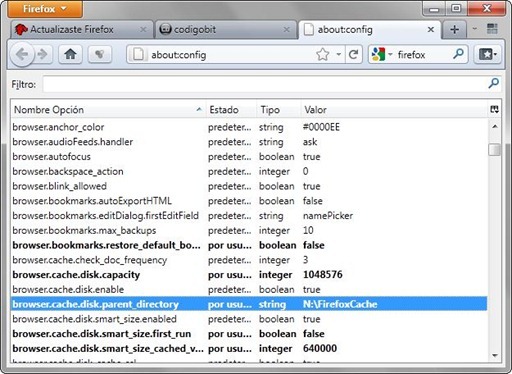
Task: Select browser.anchor_color row
Action: click(249, 127)
